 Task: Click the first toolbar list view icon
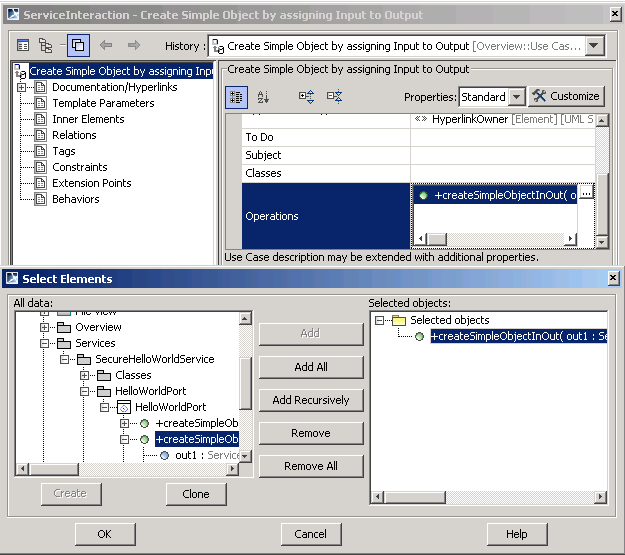click(23, 46)
